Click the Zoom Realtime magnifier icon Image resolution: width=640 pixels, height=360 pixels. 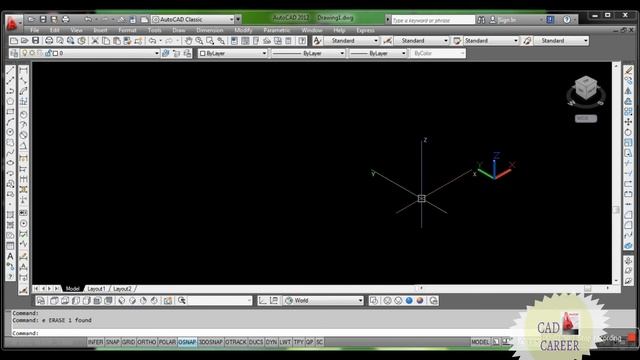(x=199, y=41)
